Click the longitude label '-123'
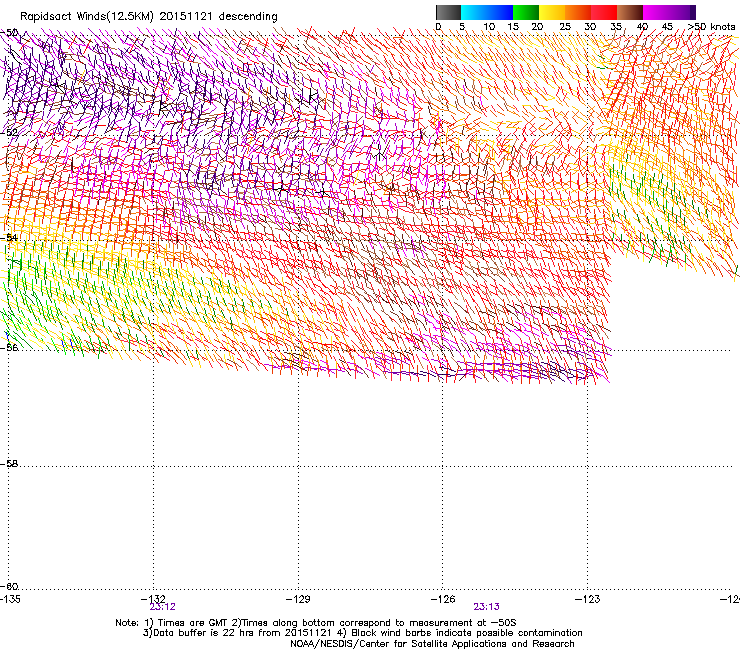The height and width of the screenshot is (650, 740). point(588,599)
